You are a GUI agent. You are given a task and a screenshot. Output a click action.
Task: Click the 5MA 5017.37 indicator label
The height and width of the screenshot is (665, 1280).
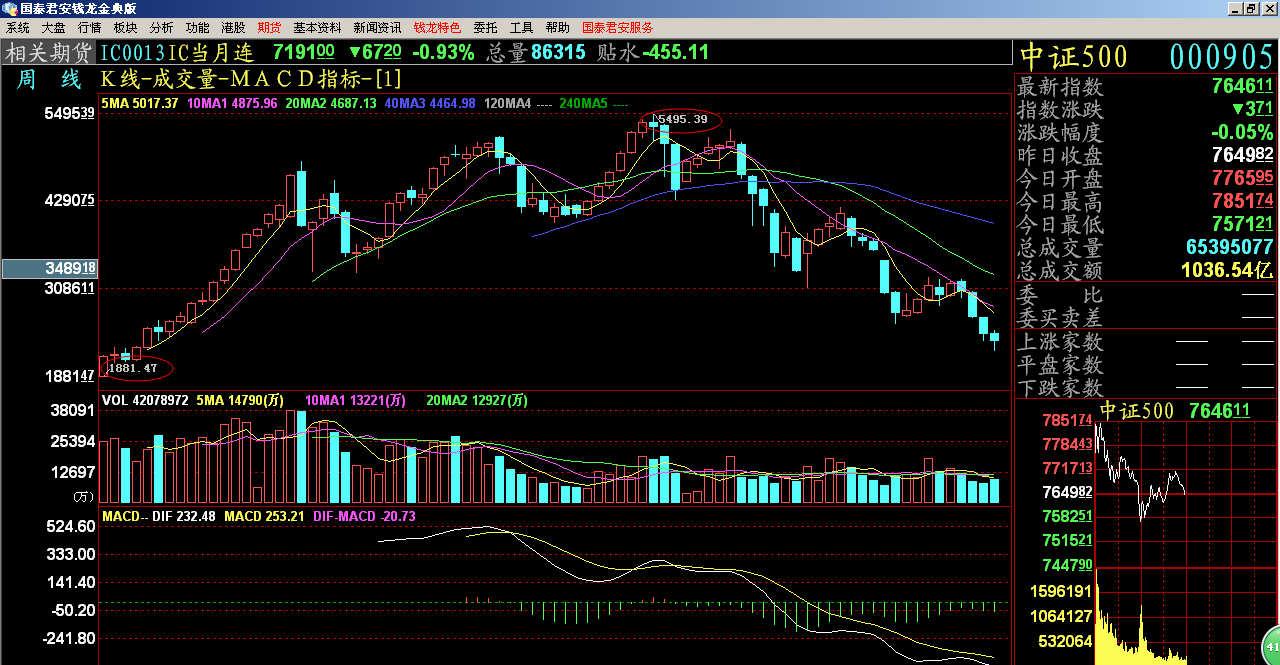140,103
